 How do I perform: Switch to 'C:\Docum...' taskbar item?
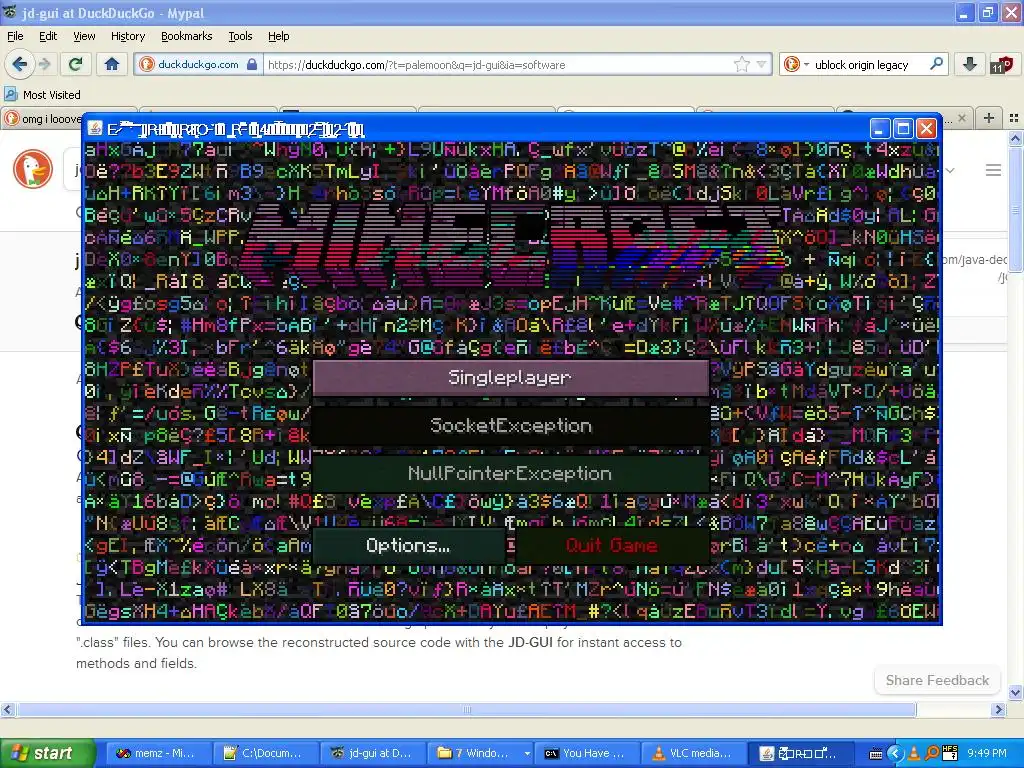[x=266, y=753]
